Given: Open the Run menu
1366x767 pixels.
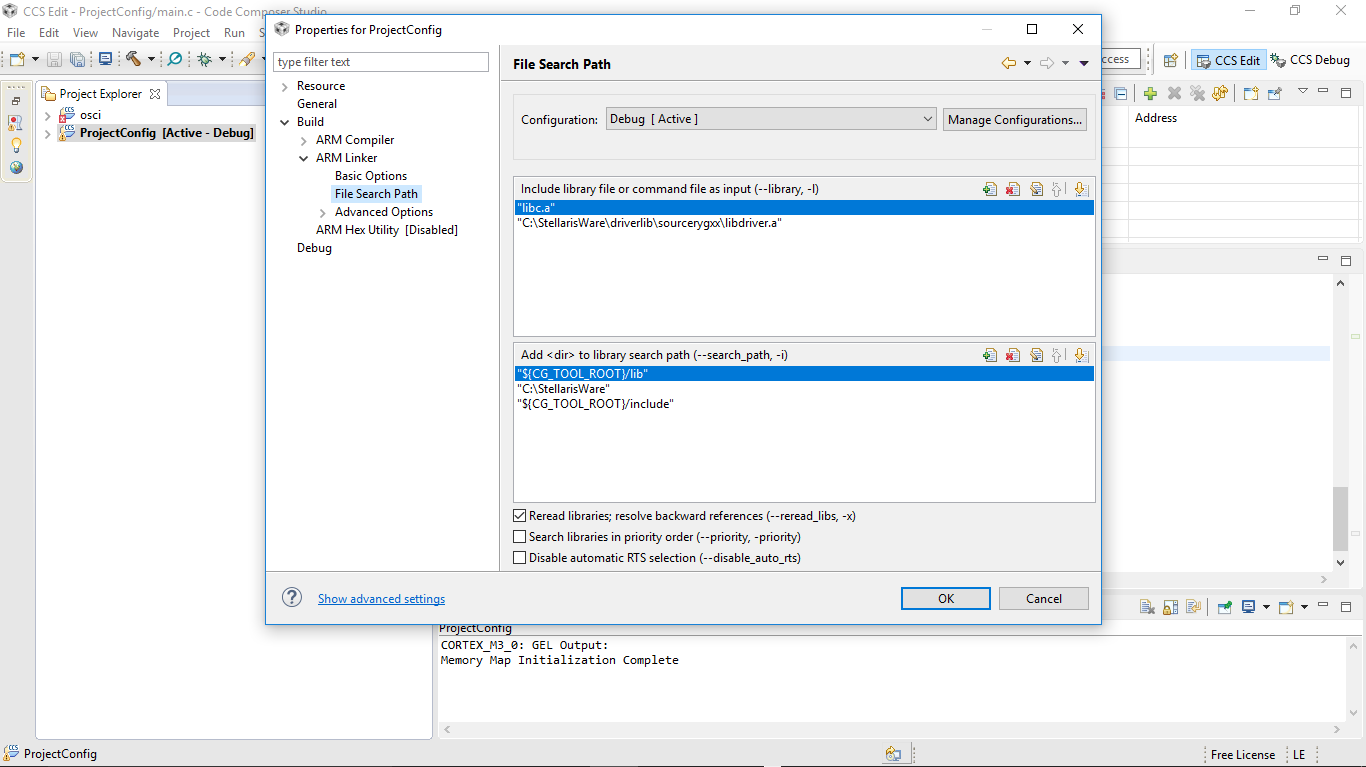Looking at the screenshot, I should tap(234, 33).
